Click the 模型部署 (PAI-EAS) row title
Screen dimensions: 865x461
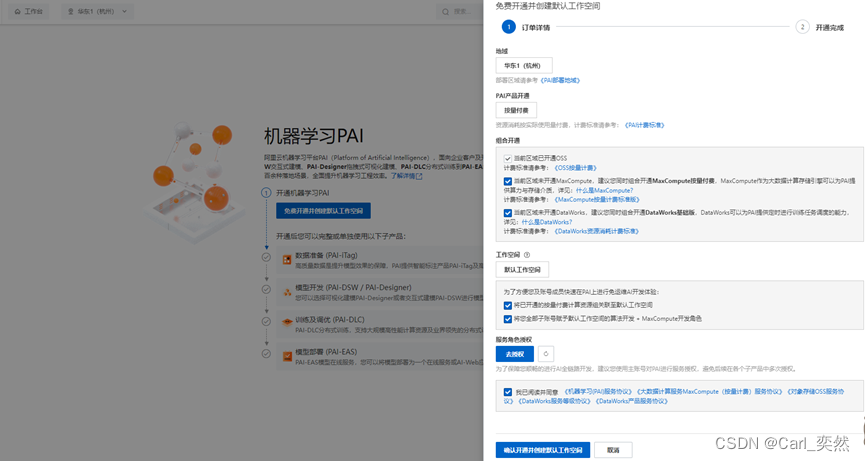tap(326, 352)
